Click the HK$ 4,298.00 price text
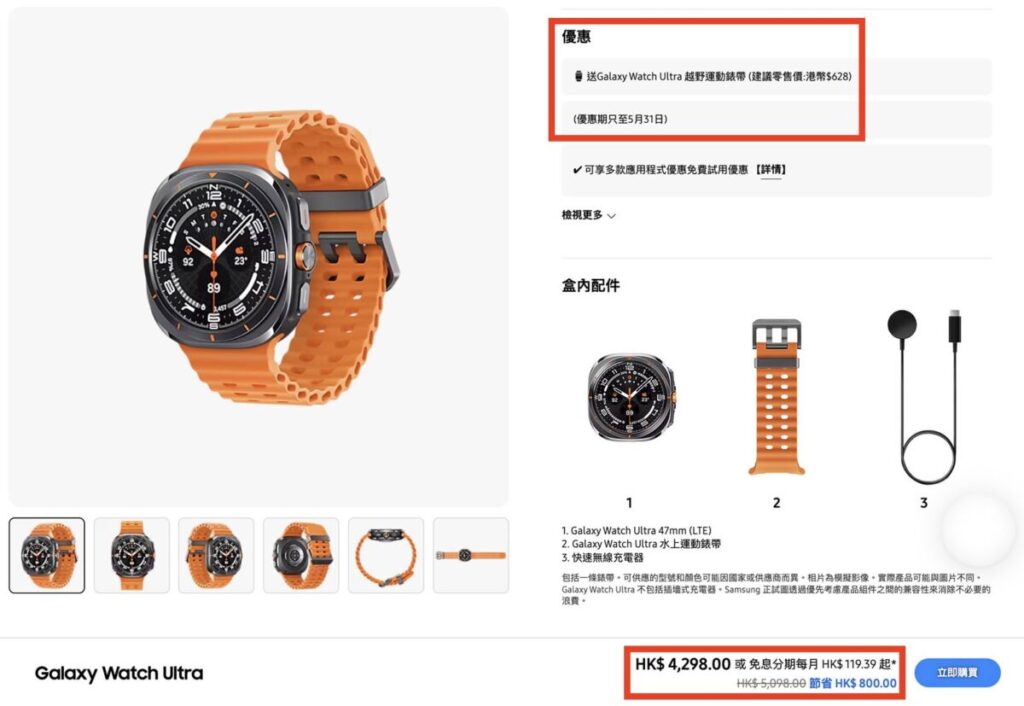This screenshot has height=706, width=1024. [x=682, y=664]
